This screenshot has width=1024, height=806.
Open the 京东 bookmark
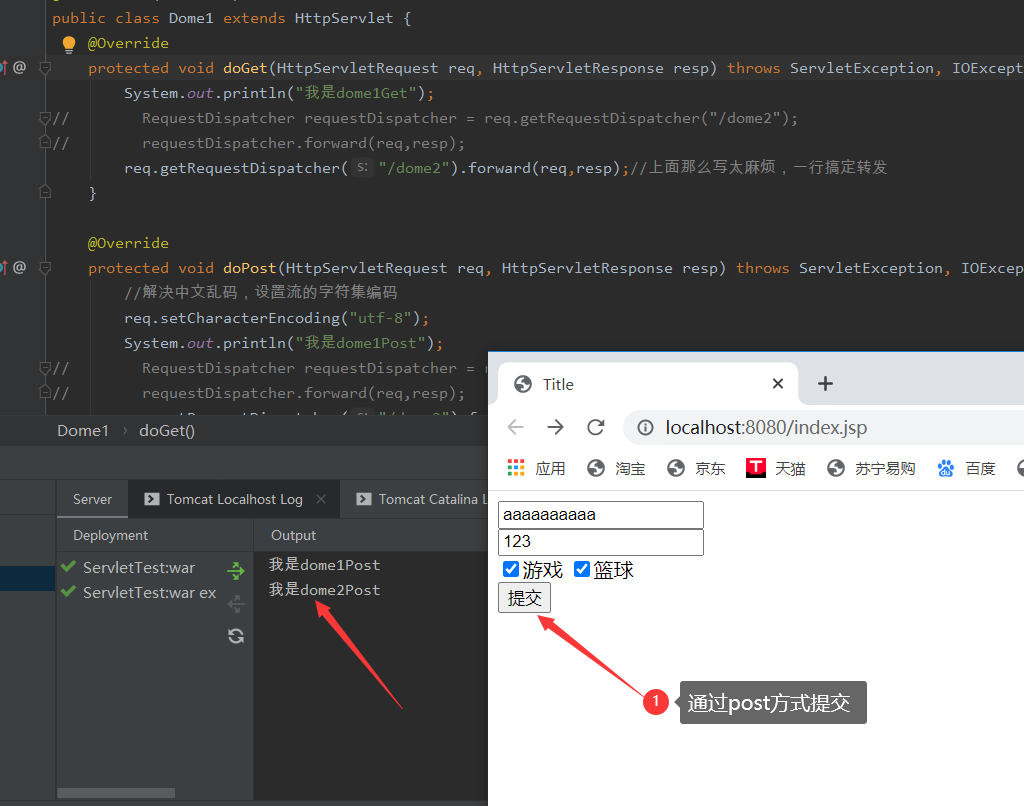(696, 468)
